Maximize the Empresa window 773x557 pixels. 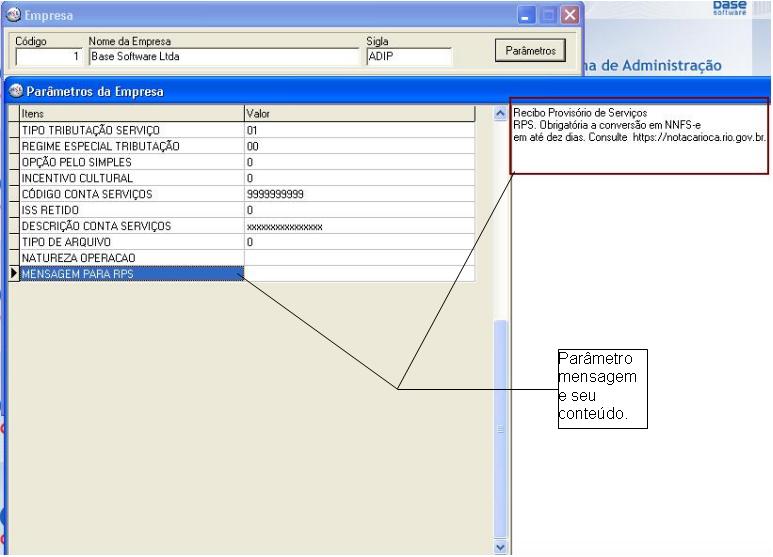point(548,15)
